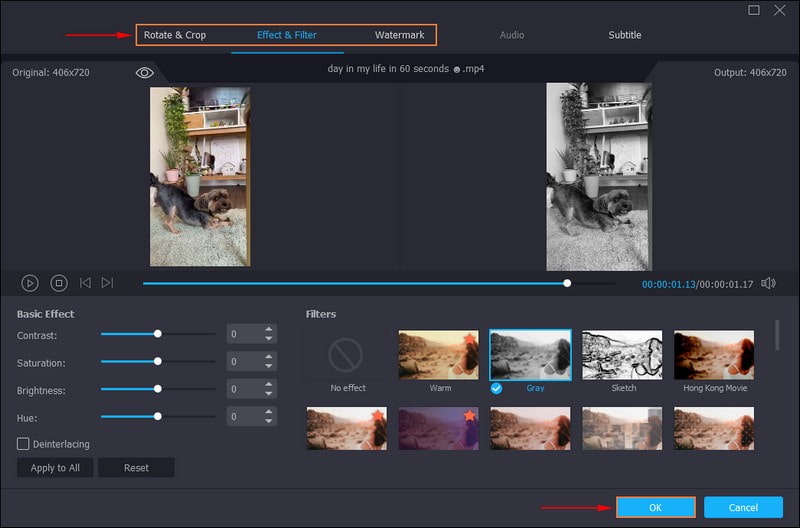
Task: Click the Hue slider handle
Action: [157, 415]
